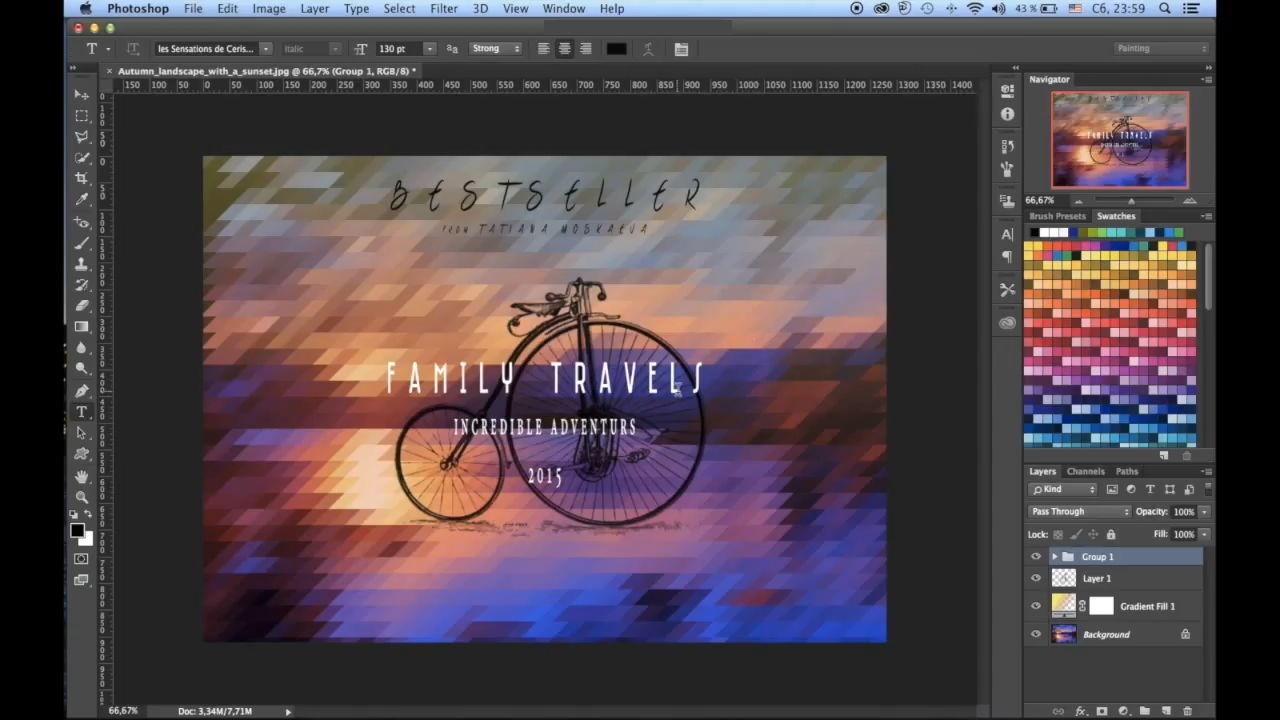The image size is (1280, 720).
Task: Click the Layer 1 layer name
Action: (x=1096, y=578)
